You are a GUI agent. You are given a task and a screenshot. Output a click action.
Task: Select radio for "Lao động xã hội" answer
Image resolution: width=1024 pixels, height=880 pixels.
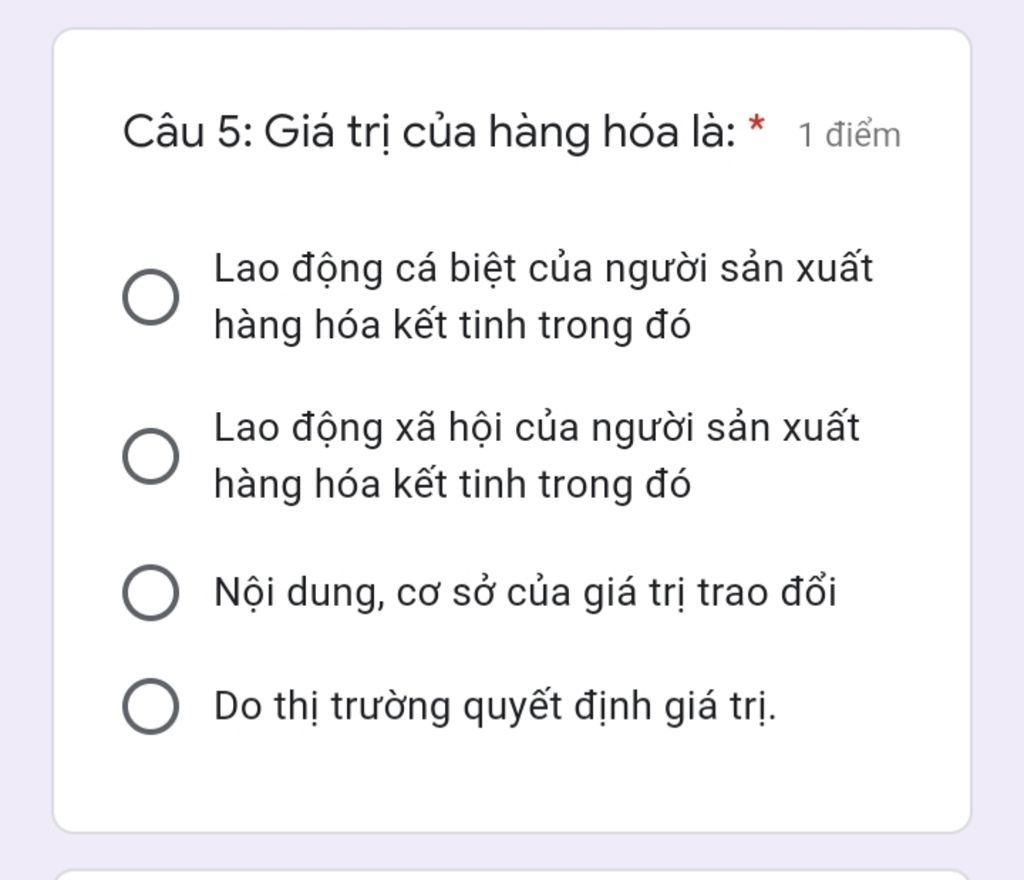point(151,456)
